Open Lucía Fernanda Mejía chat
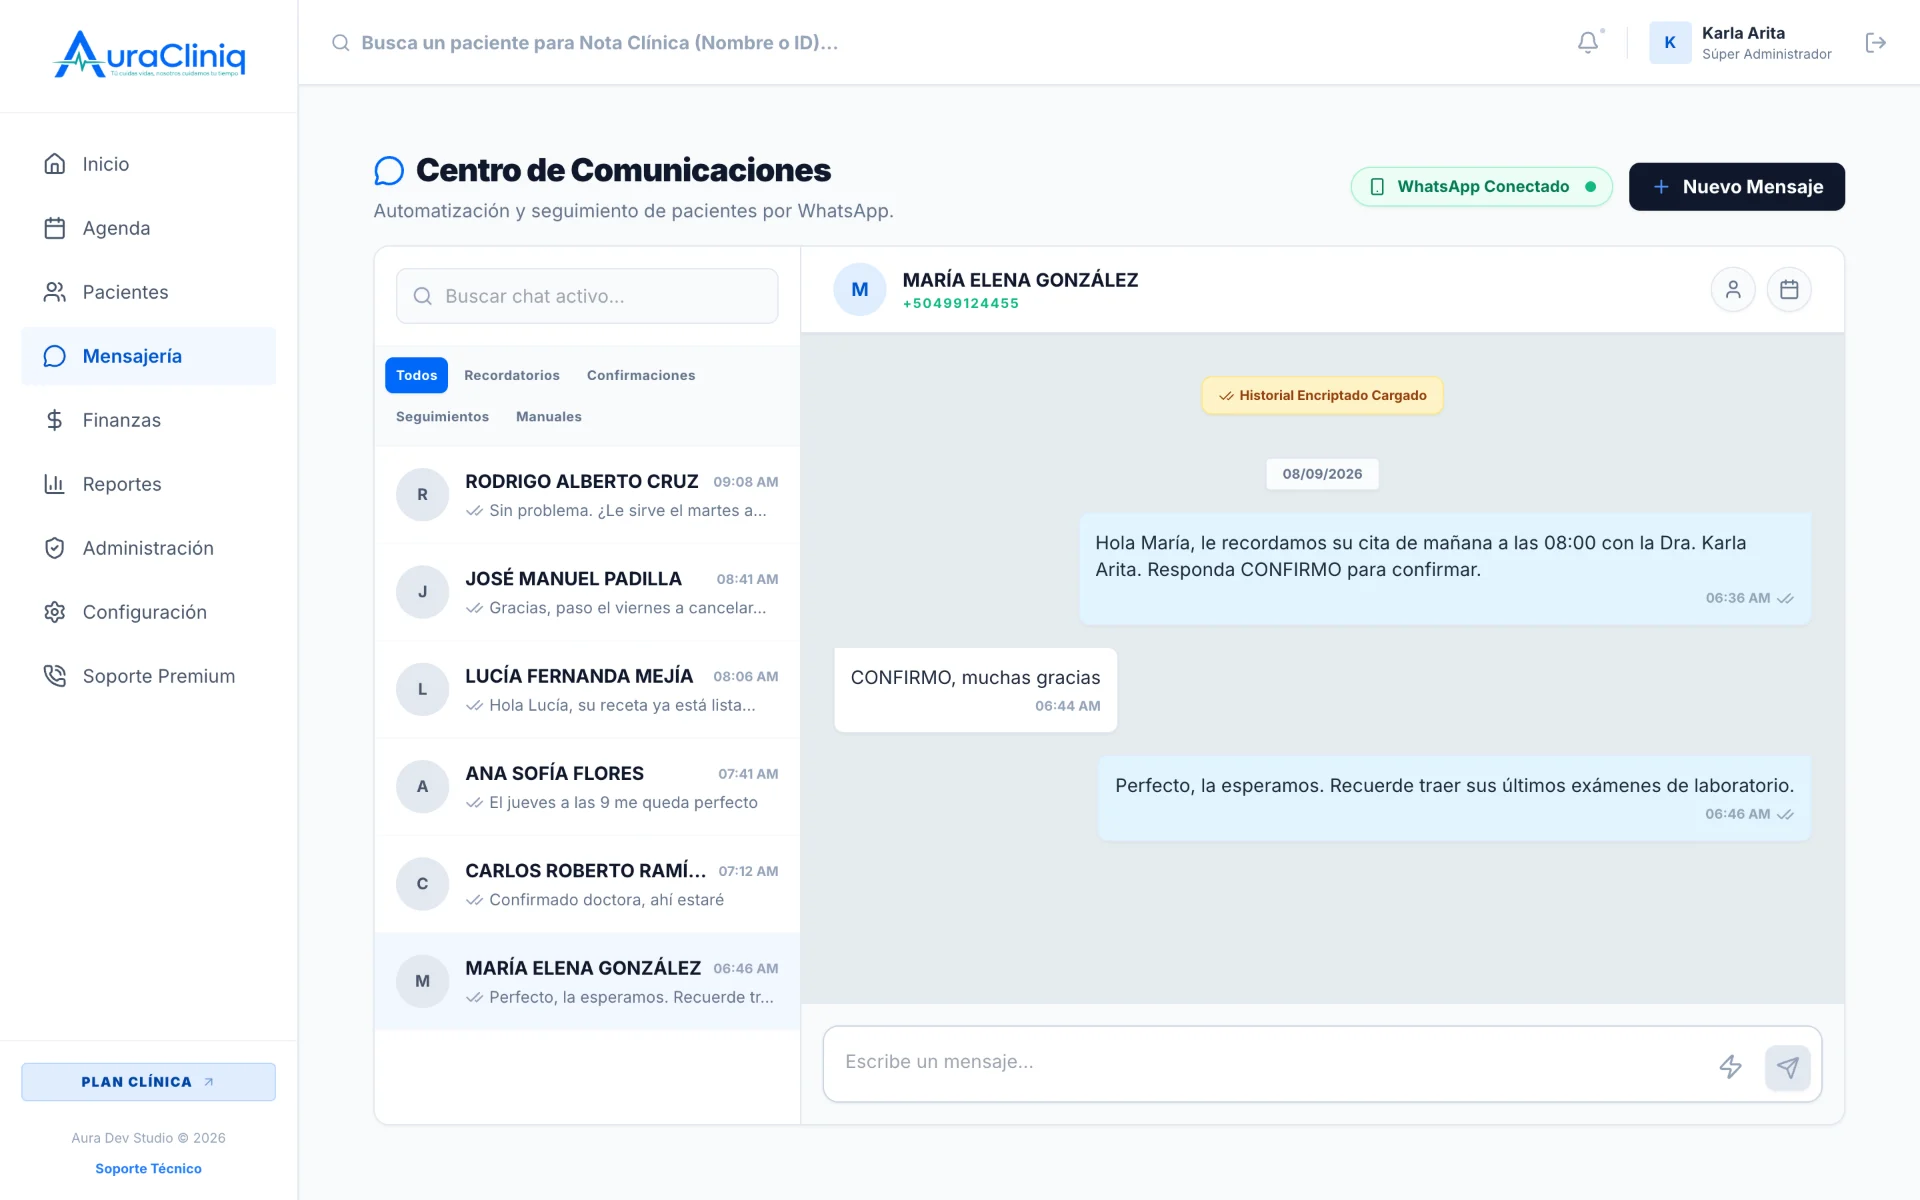This screenshot has height=1200, width=1920. [x=587, y=690]
